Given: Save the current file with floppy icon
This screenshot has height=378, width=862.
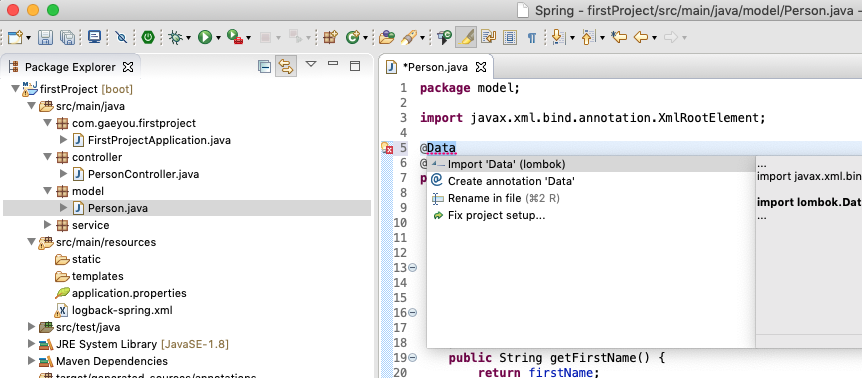Looking at the screenshot, I should pos(45,37).
